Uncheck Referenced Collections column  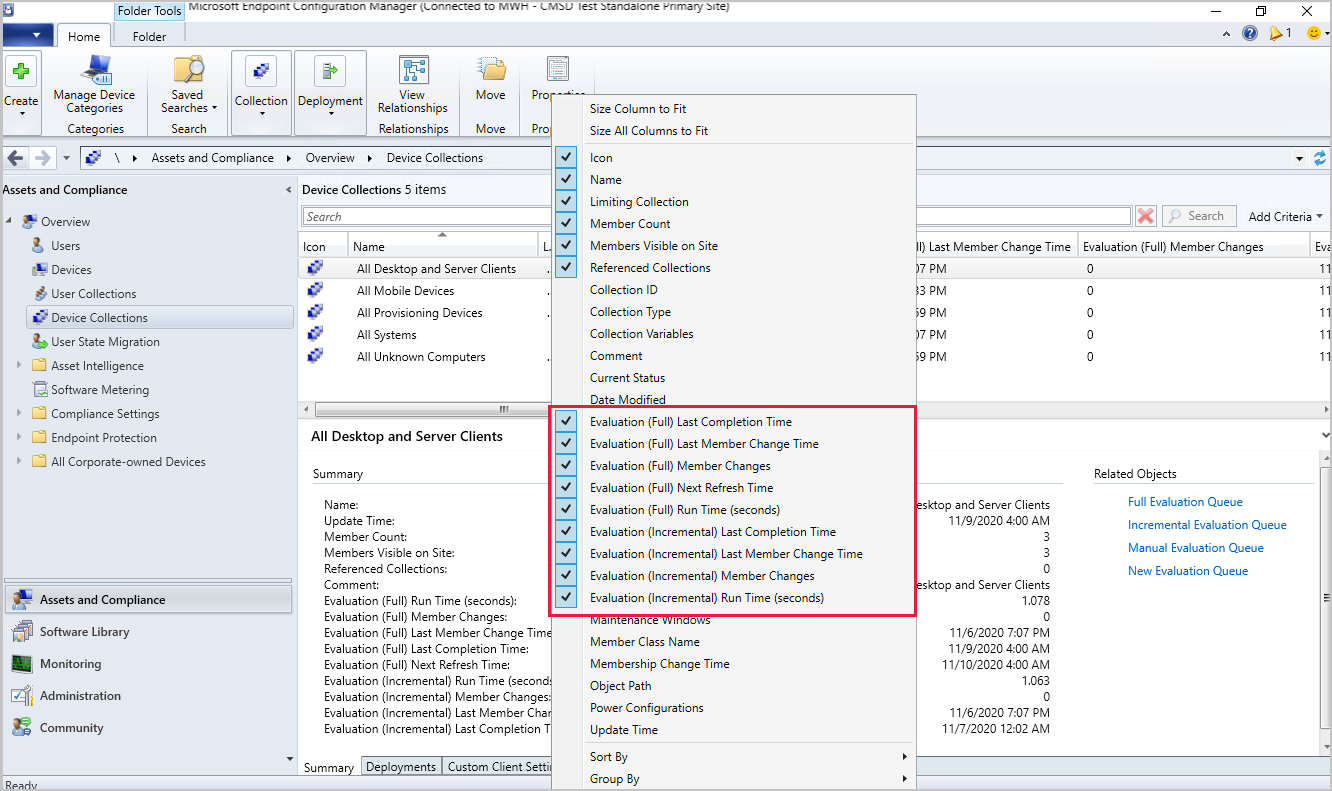tap(567, 268)
